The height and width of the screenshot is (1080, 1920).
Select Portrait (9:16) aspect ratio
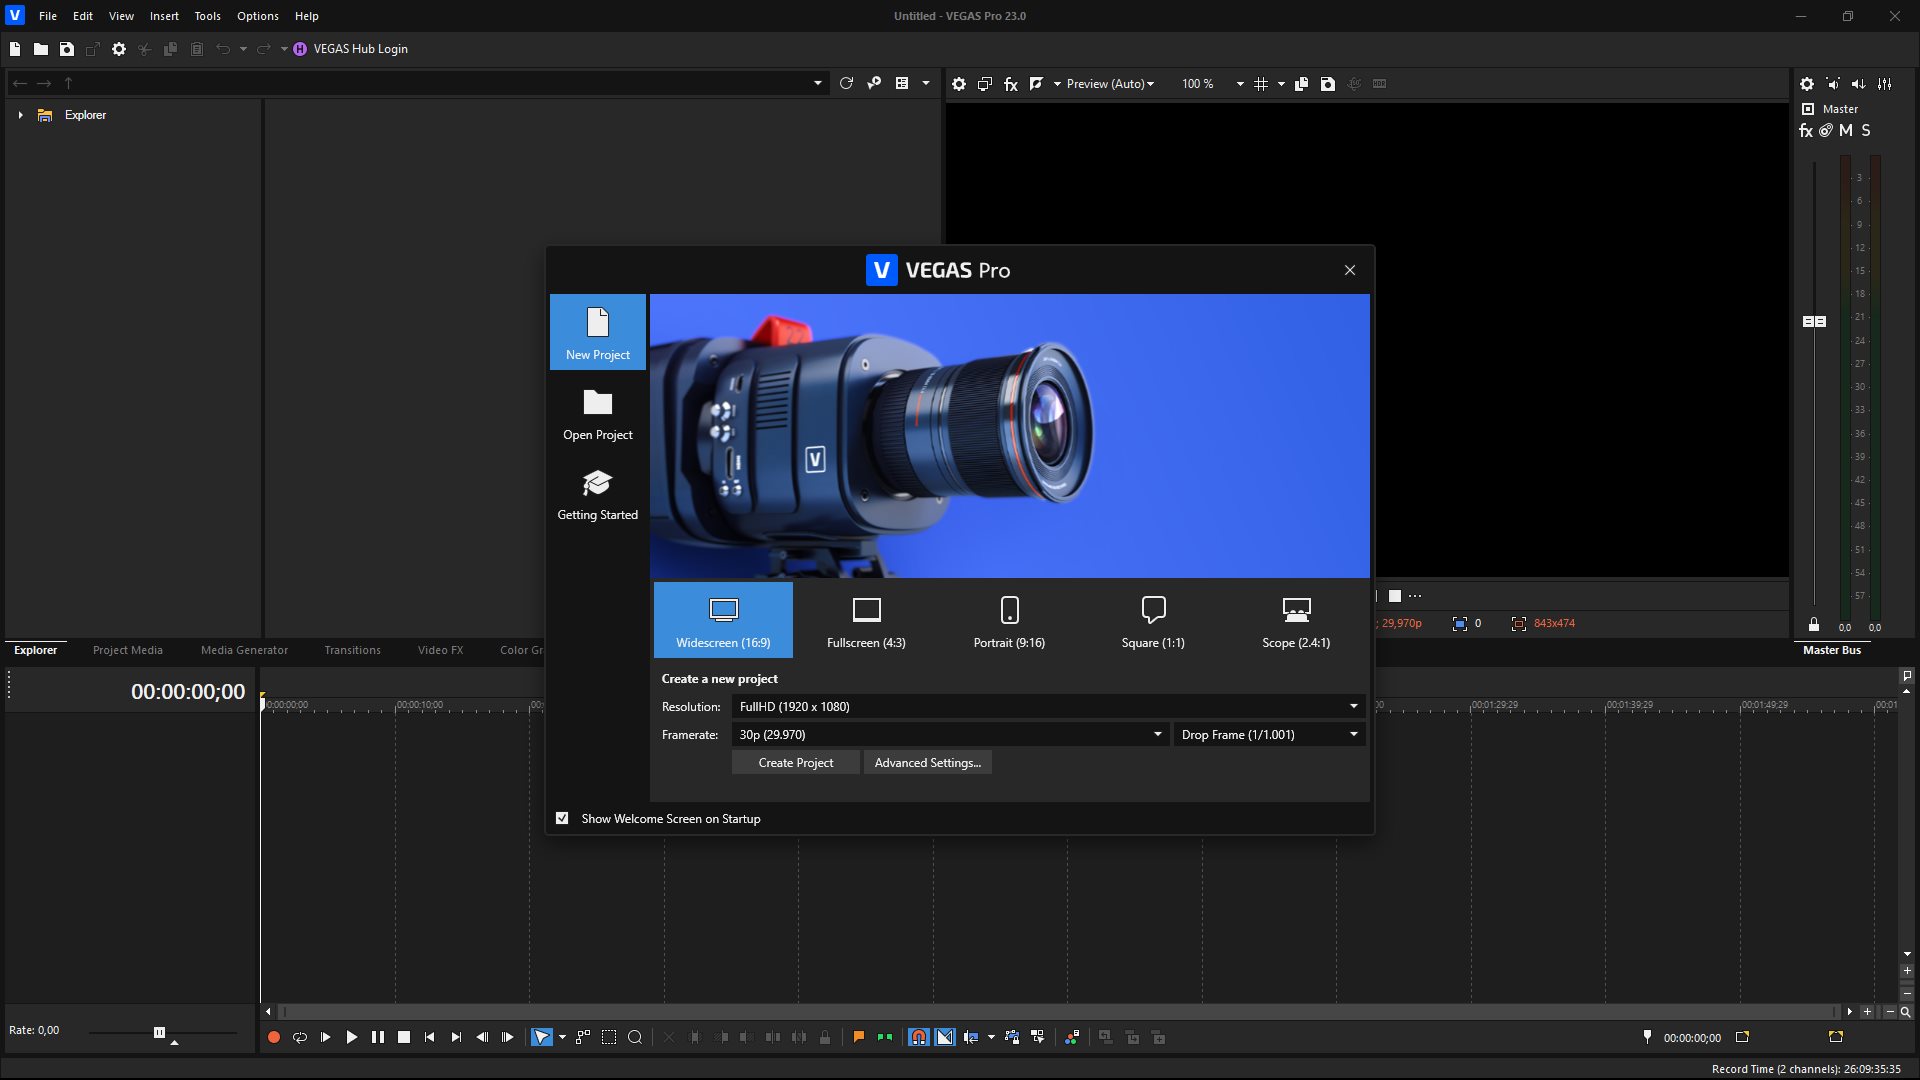click(x=1009, y=620)
